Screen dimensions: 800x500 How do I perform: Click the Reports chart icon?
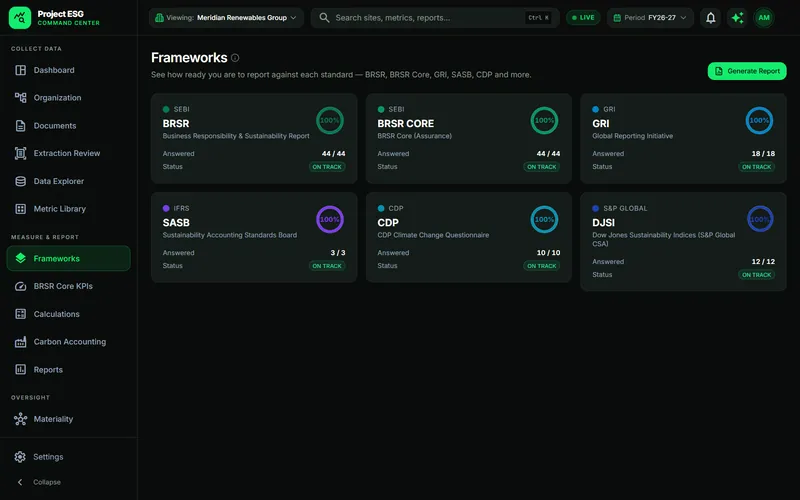pos(20,369)
